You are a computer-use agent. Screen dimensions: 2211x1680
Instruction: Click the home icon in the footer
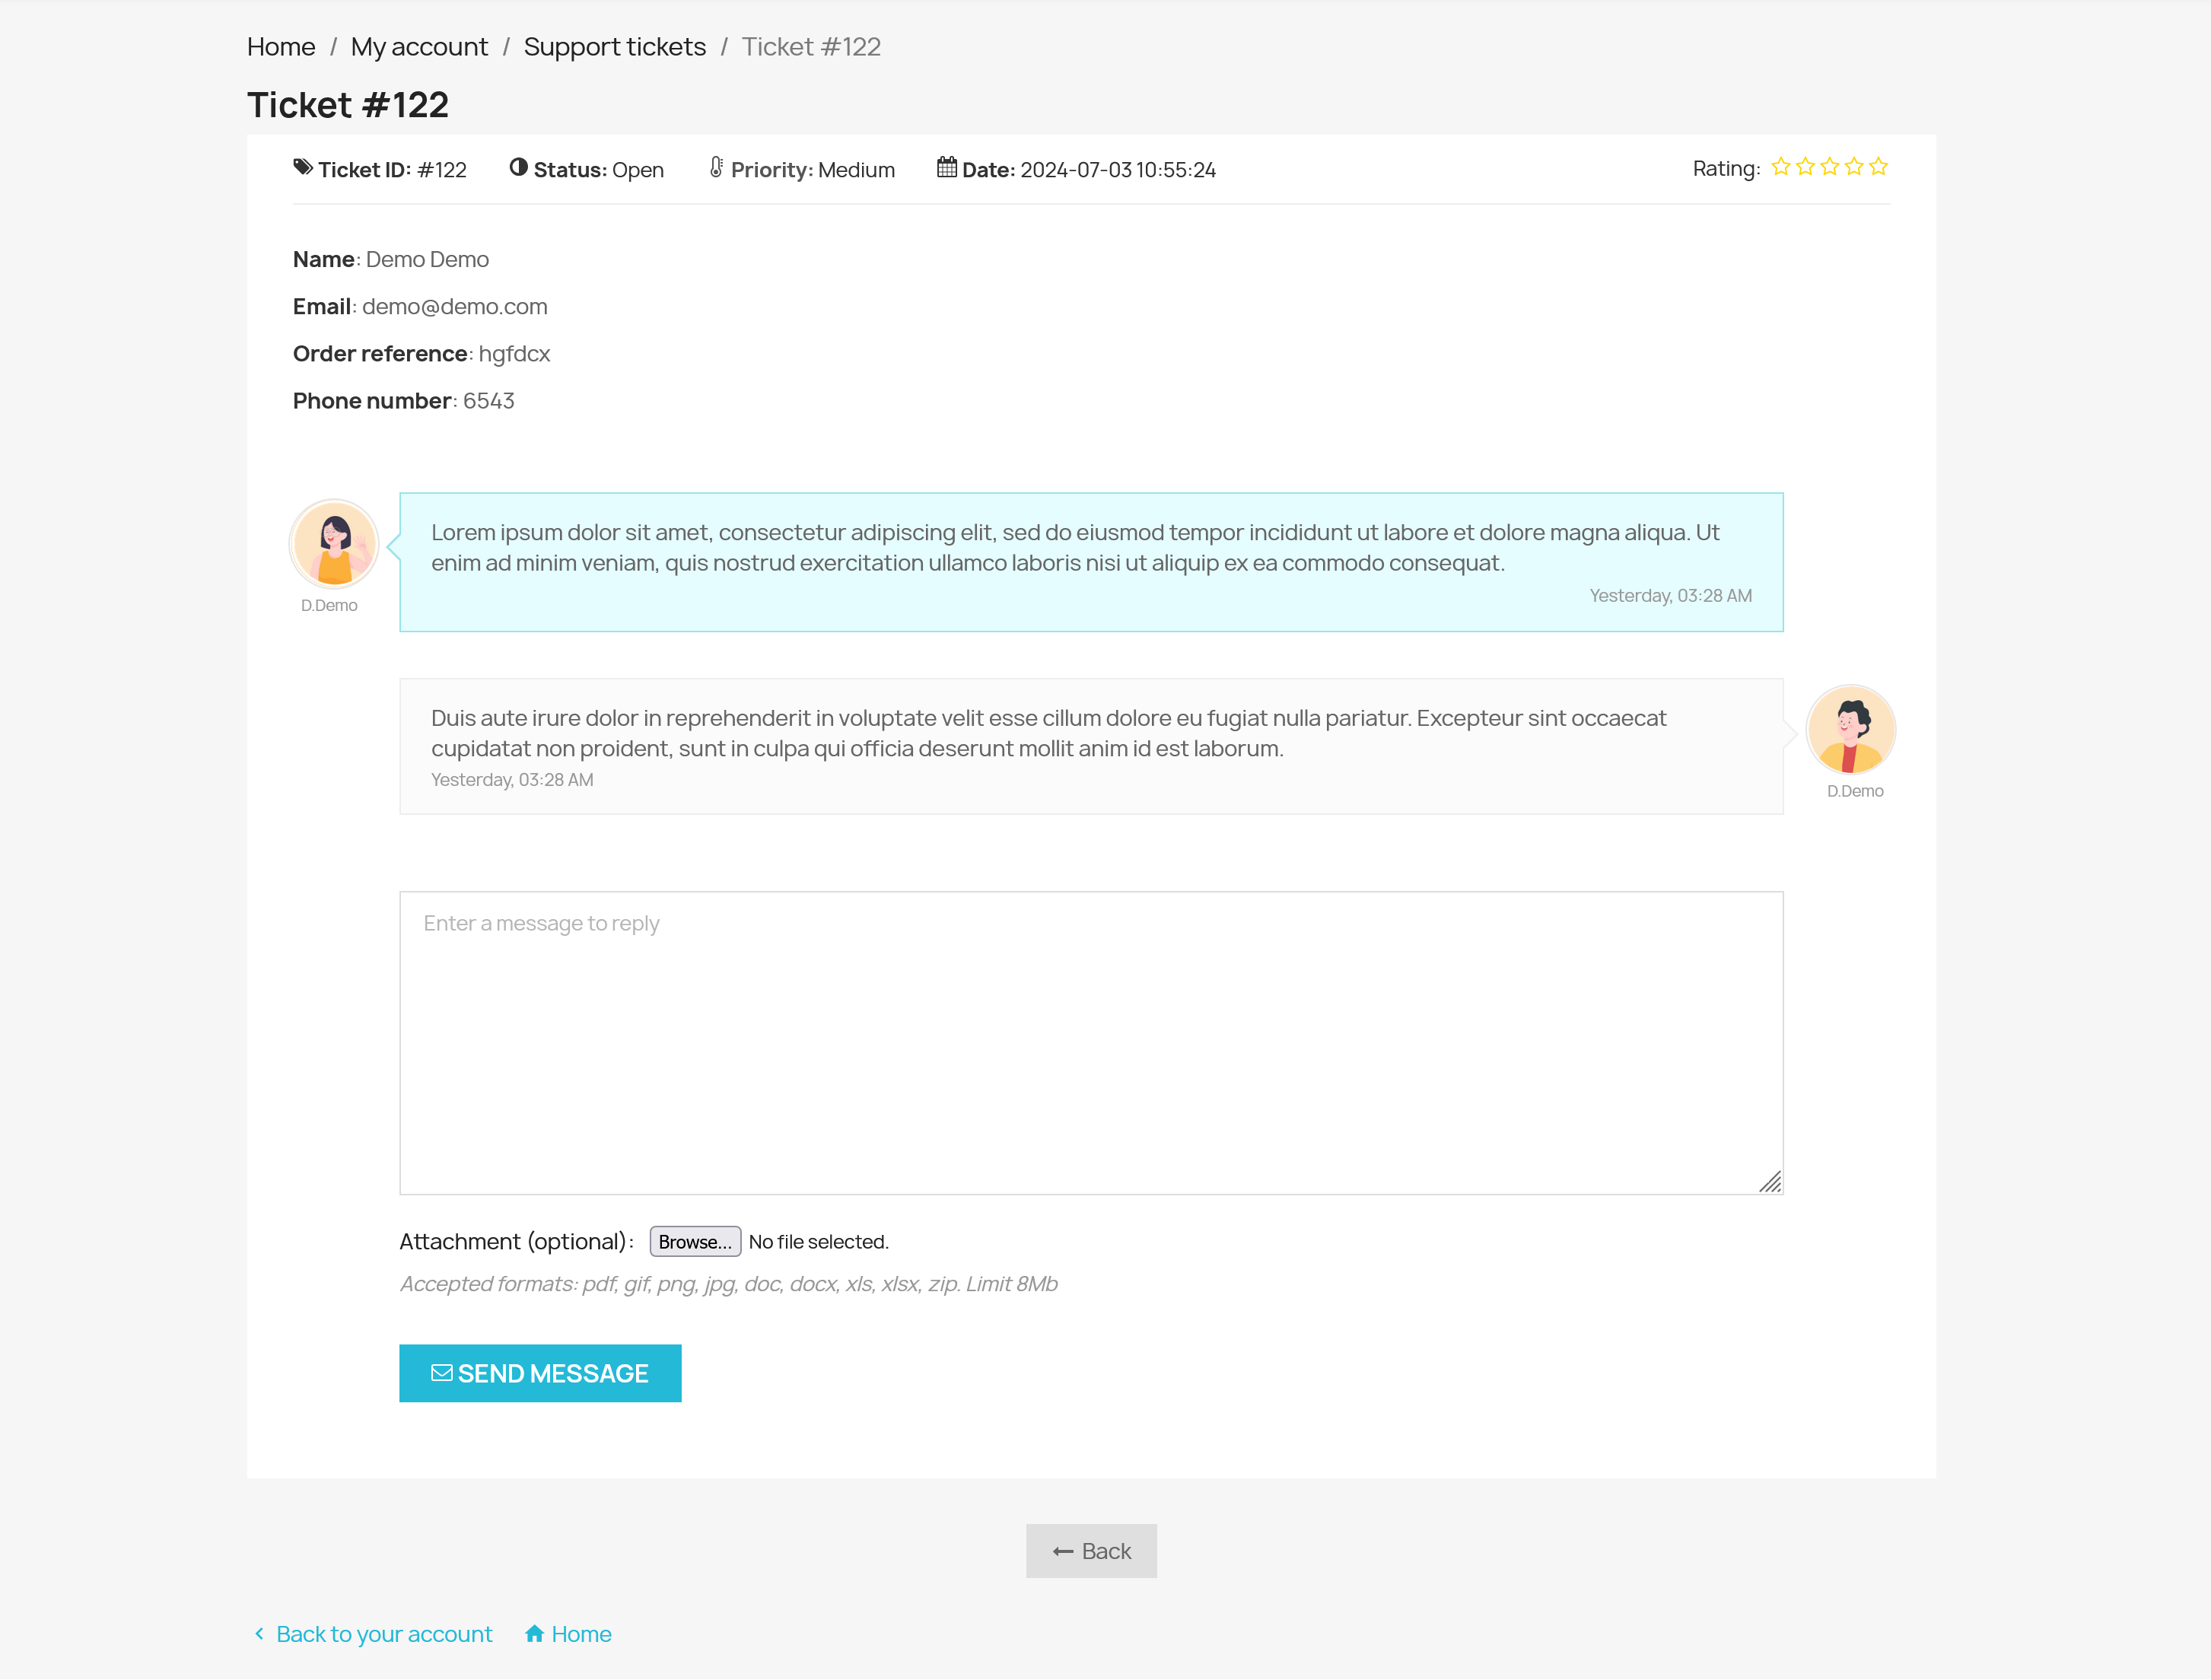click(x=534, y=1633)
